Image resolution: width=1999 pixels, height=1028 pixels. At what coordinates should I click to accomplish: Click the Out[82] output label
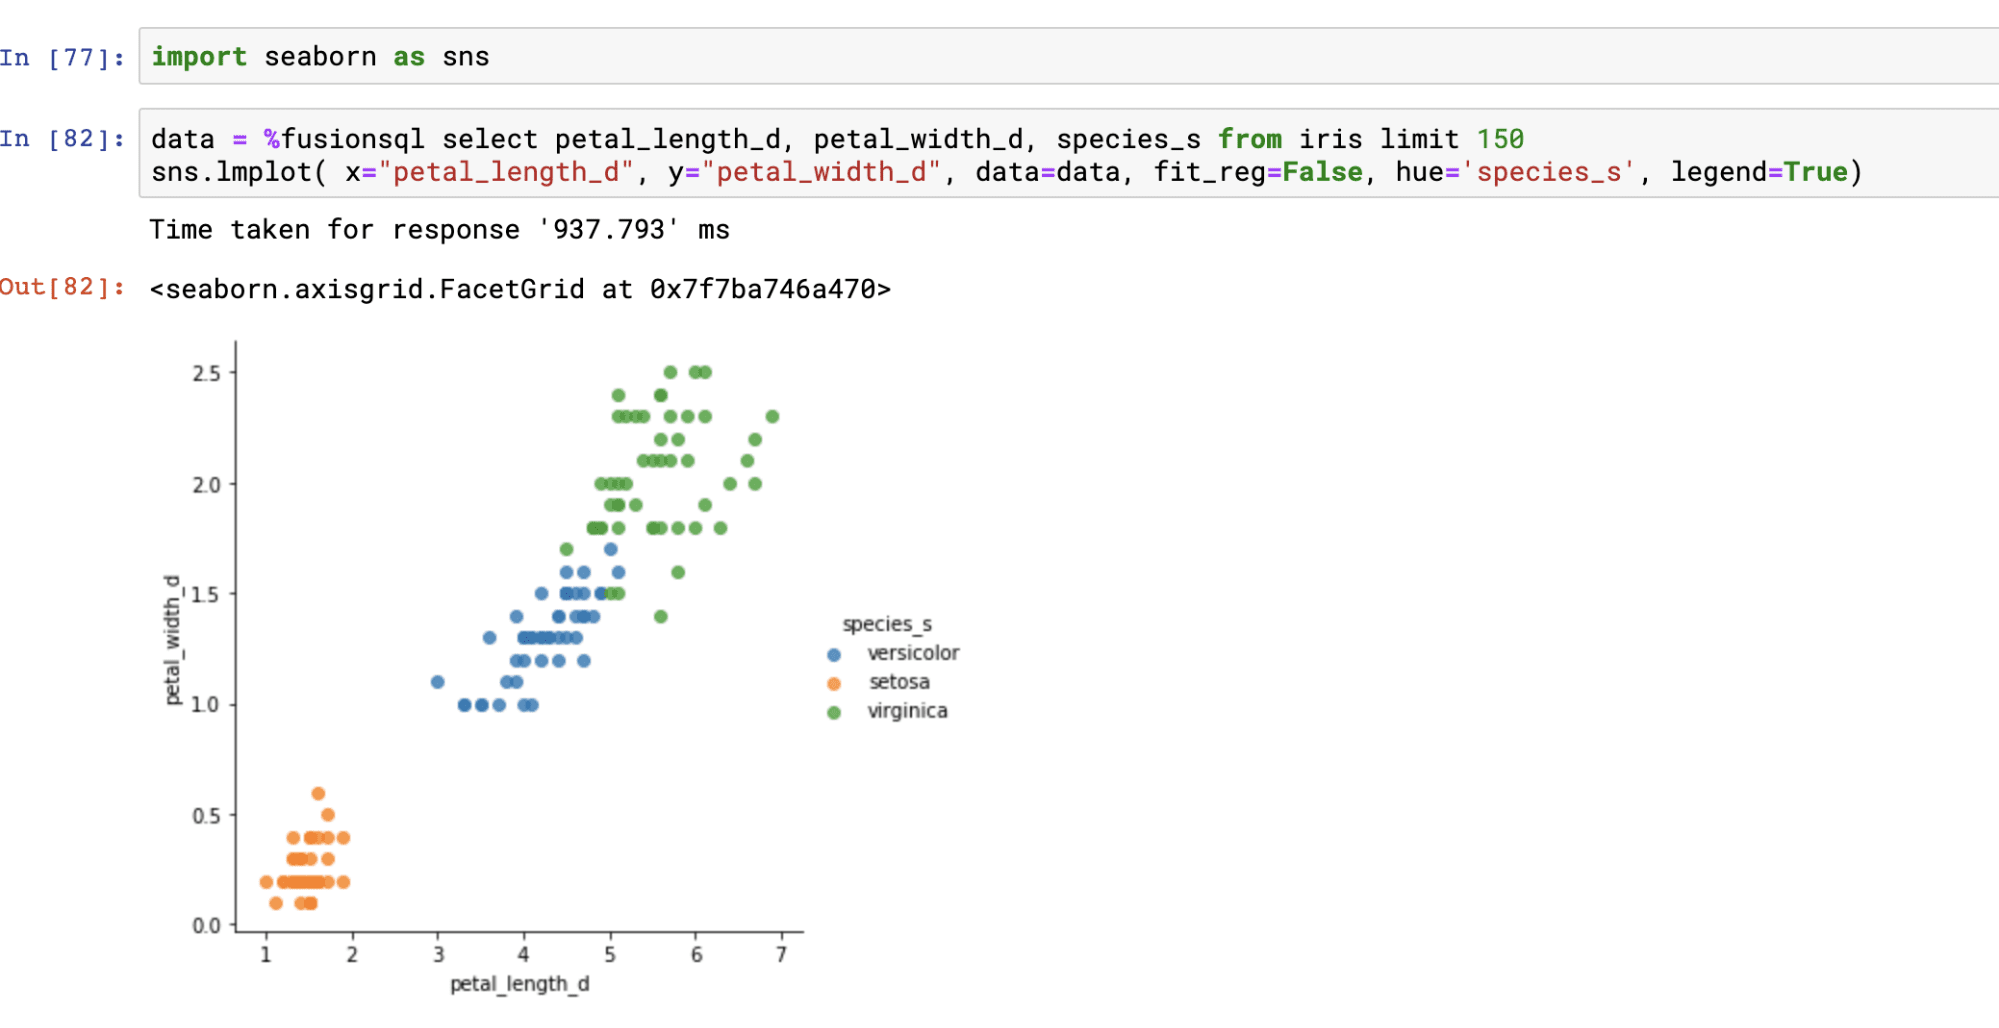click(63, 287)
